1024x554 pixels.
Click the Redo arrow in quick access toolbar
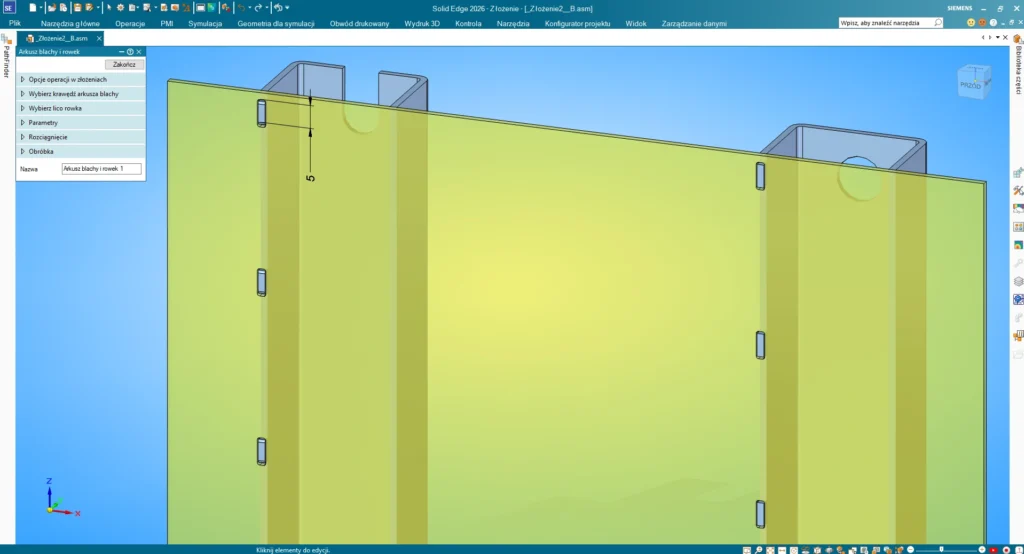(x=257, y=8)
